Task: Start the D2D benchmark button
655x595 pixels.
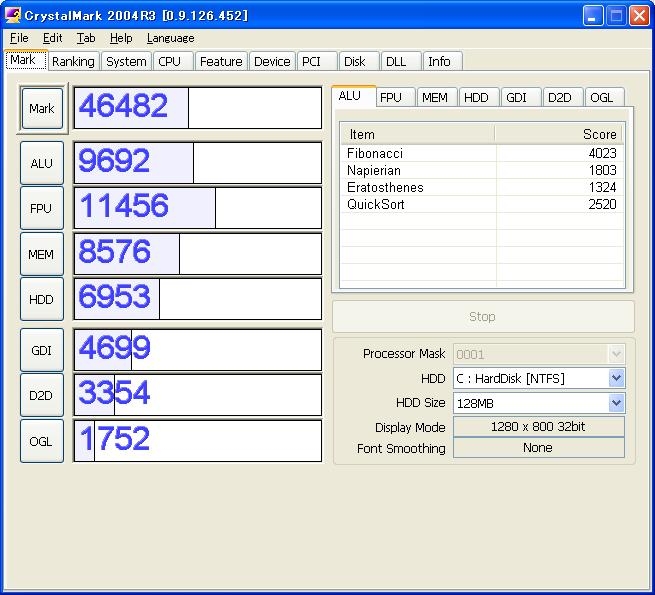Action: [x=41, y=395]
